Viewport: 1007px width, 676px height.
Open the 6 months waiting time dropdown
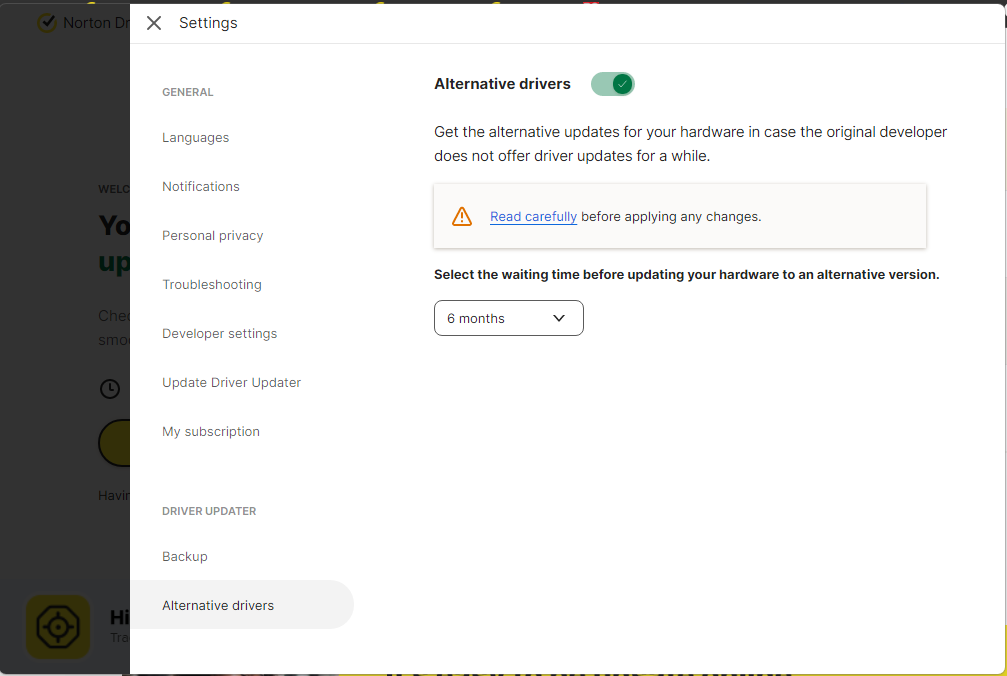point(508,318)
